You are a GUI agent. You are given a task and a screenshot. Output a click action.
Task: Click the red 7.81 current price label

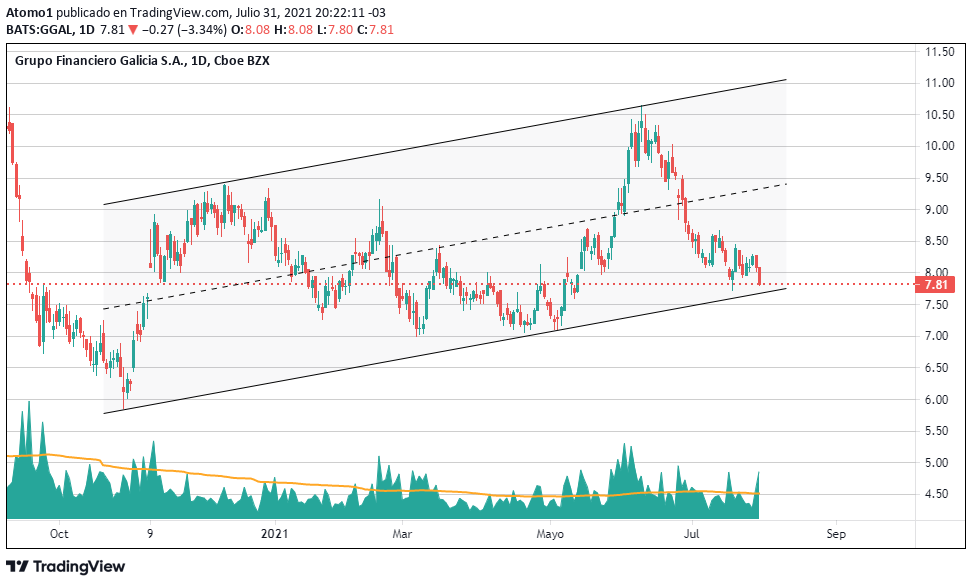click(x=935, y=284)
